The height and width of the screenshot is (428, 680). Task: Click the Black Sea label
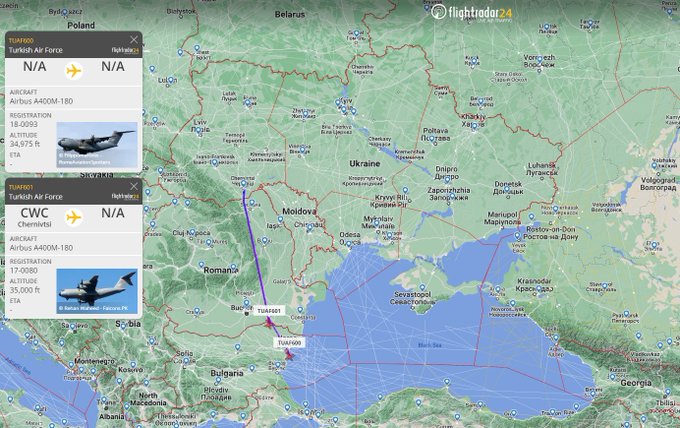click(x=429, y=345)
